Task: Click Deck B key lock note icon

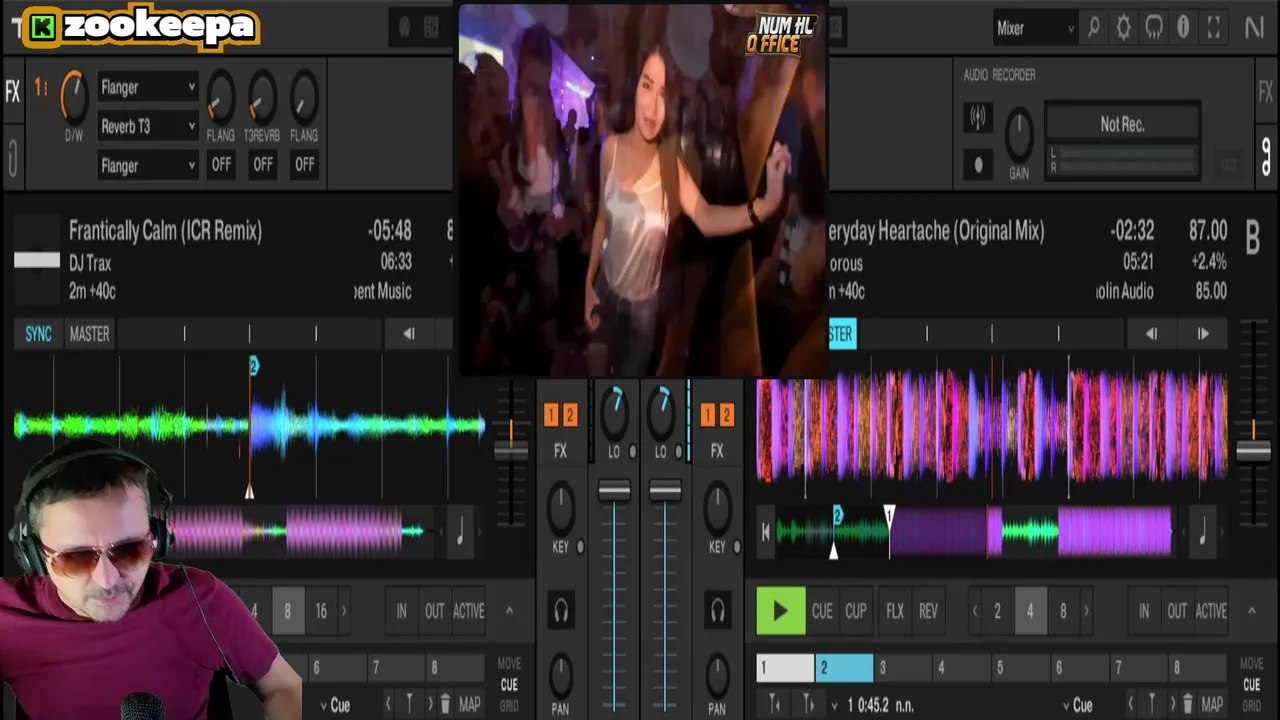Action: click(x=1203, y=532)
